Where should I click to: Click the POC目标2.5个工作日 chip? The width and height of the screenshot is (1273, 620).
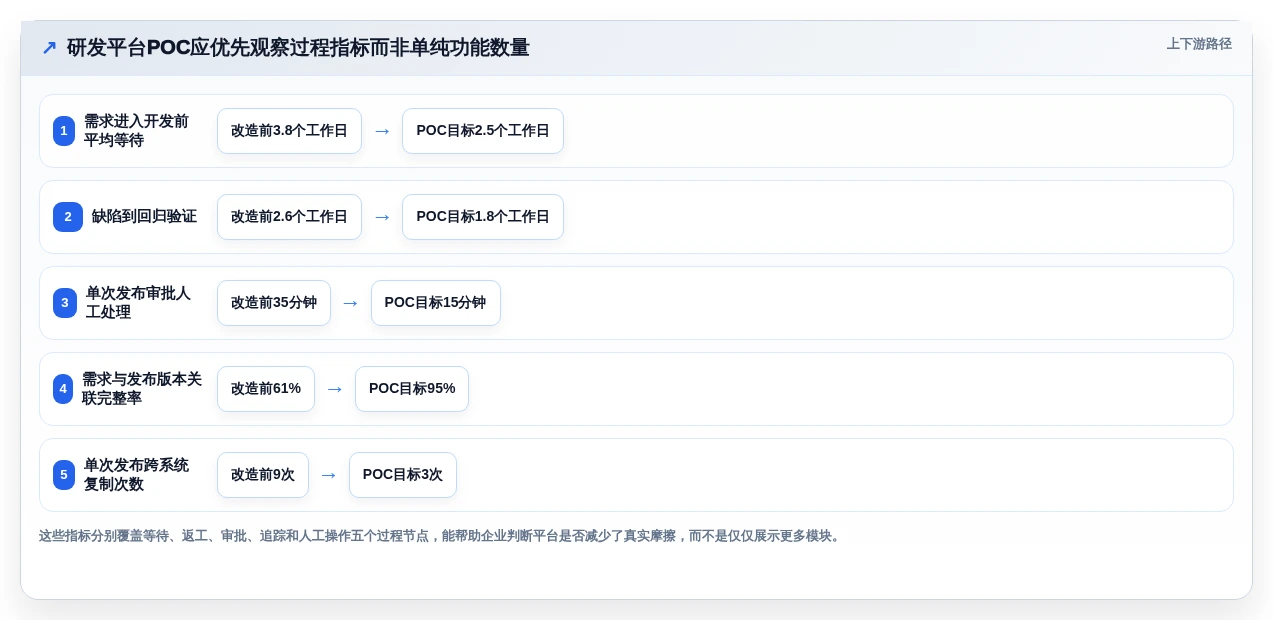[x=483, y=131]
